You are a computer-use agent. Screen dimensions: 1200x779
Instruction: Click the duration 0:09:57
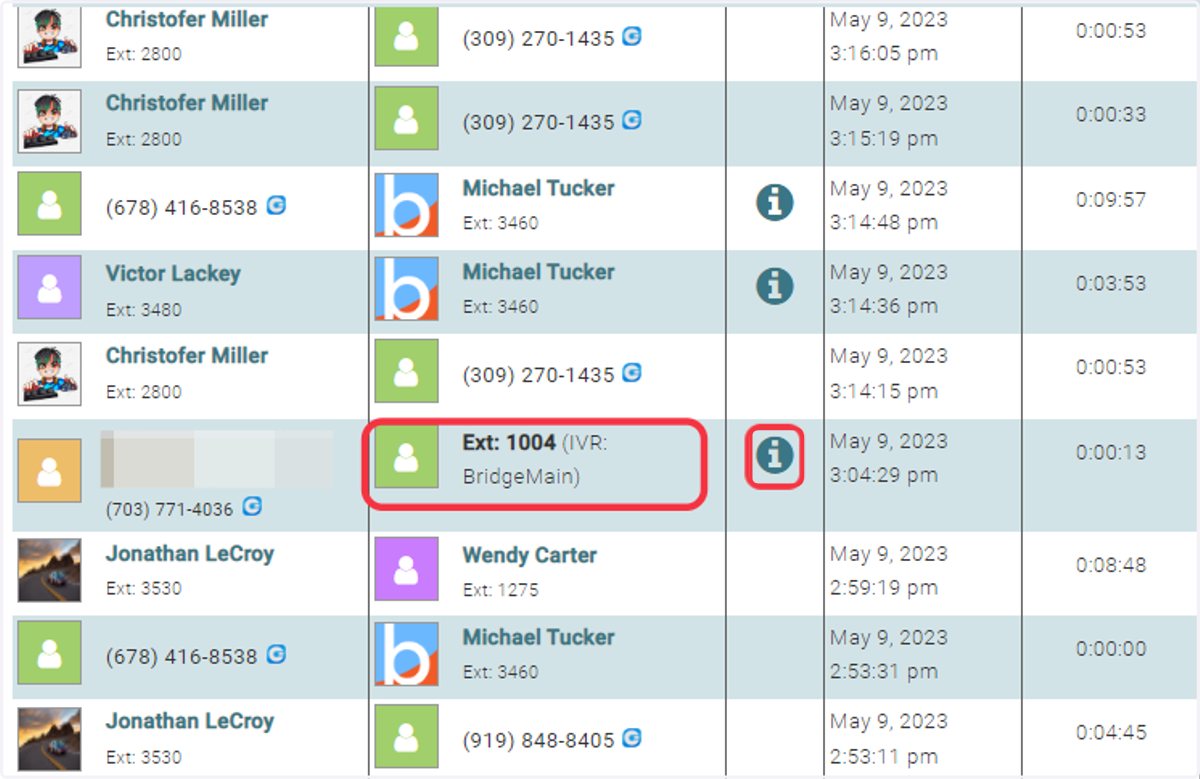[x=1111, y=200]
